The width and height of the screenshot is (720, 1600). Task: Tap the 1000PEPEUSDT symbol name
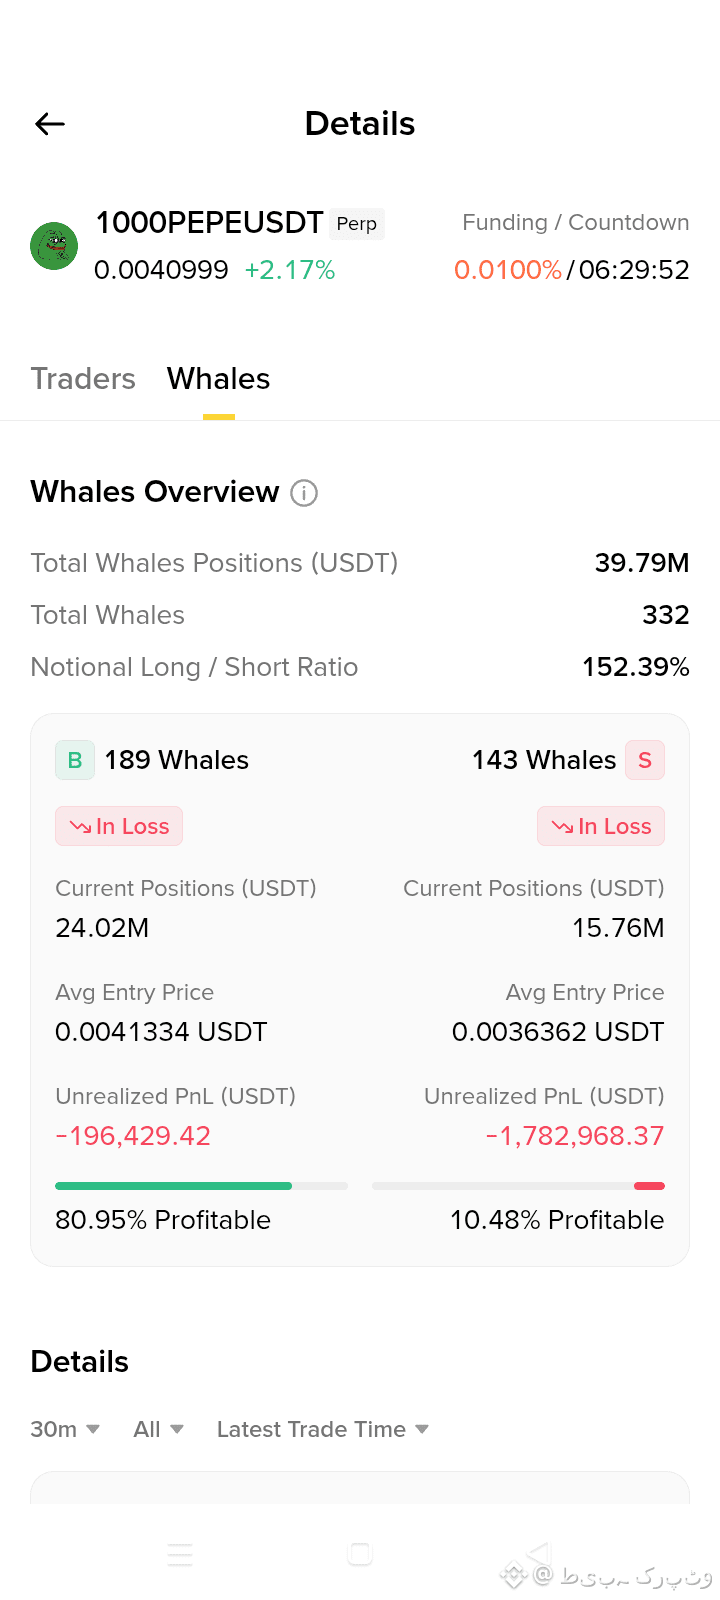point(209,222)
